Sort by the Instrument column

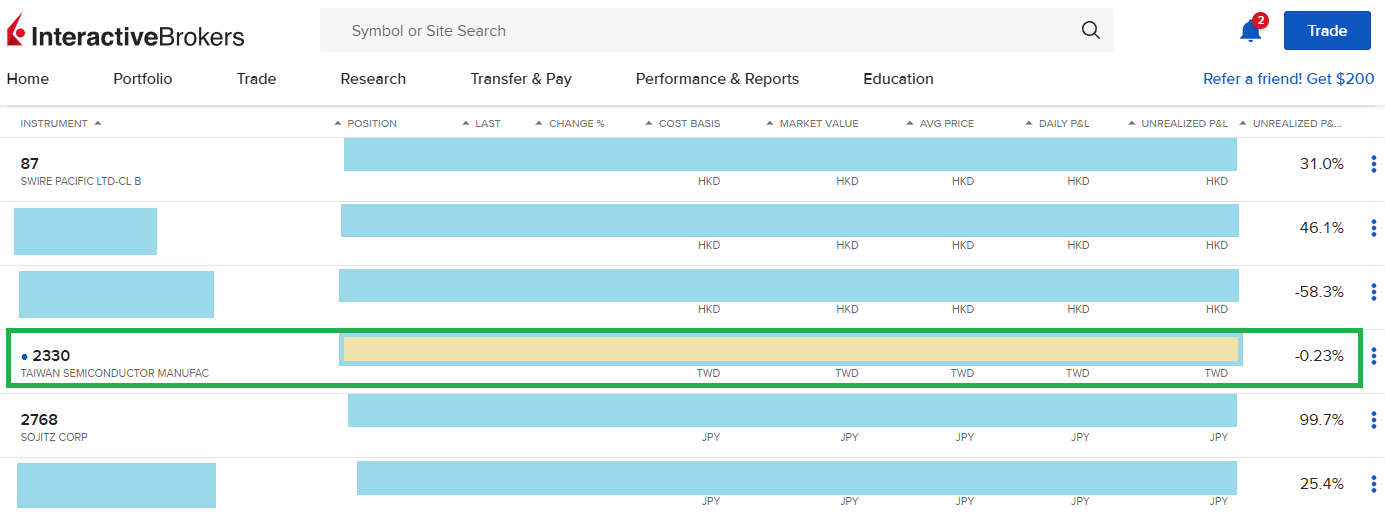61,124
